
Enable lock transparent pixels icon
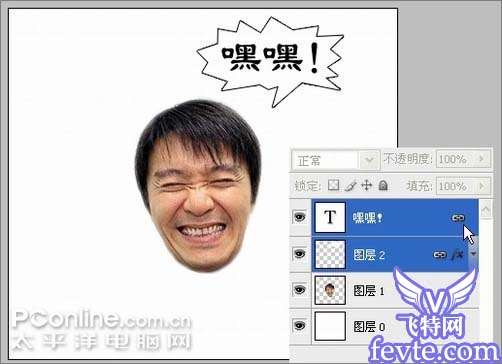pyautogui.click(x=334, y=185)
